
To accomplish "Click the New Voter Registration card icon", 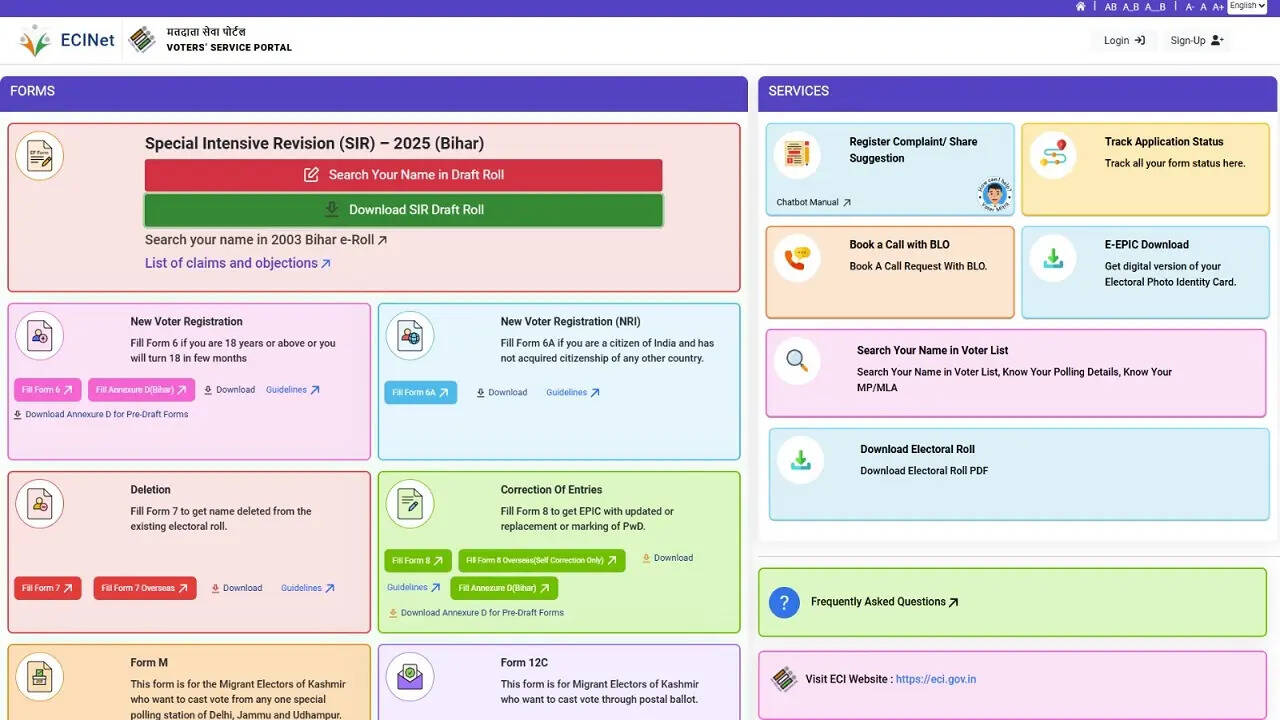I will [x=40, y=335].
